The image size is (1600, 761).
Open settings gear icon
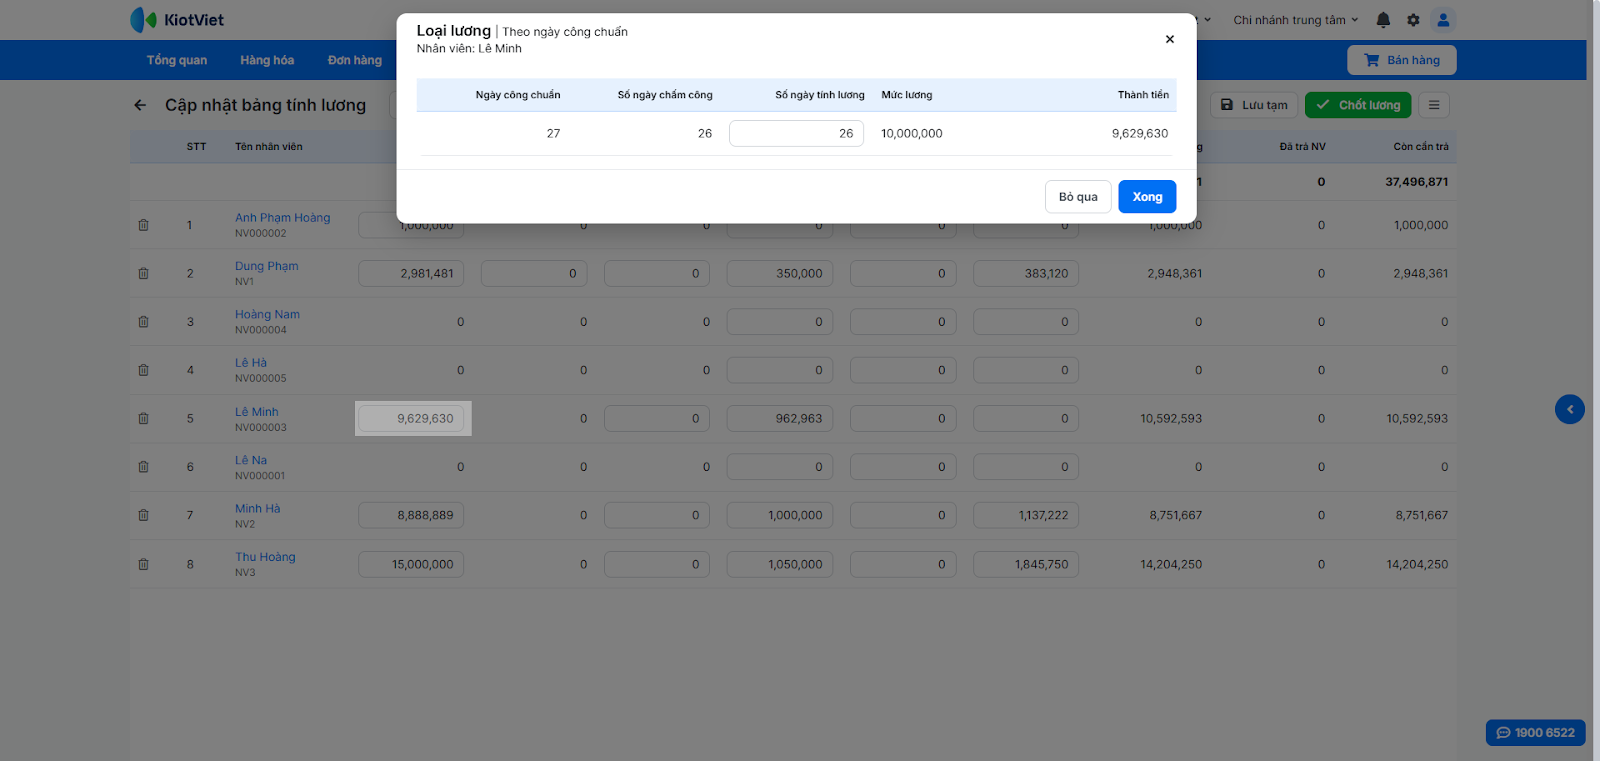pyautogui.click(x=1413, y=20)
